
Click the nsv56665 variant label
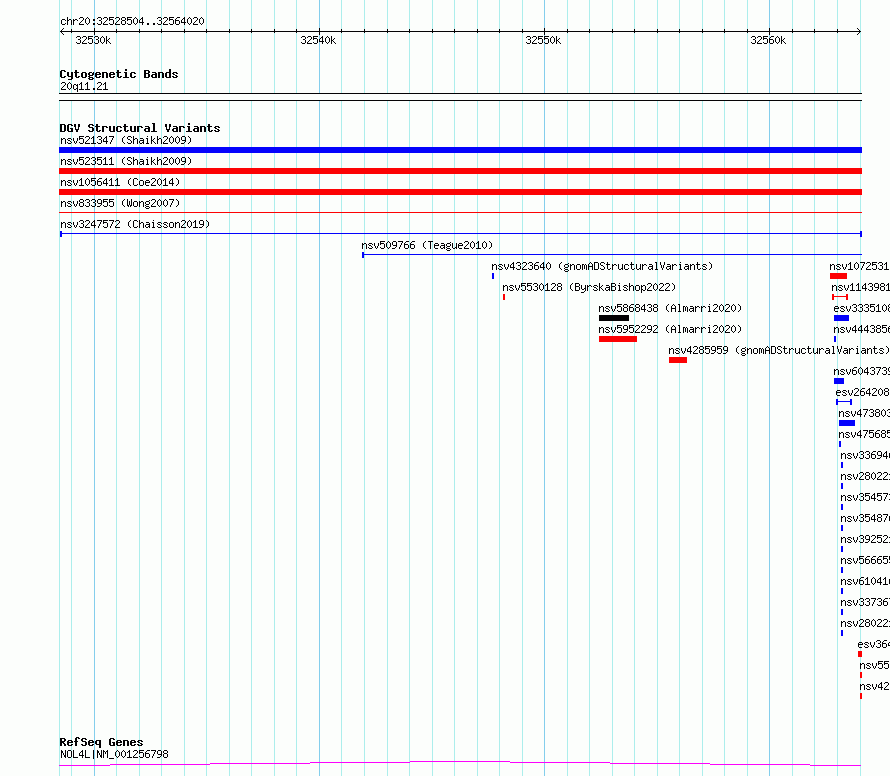point(865,560)
